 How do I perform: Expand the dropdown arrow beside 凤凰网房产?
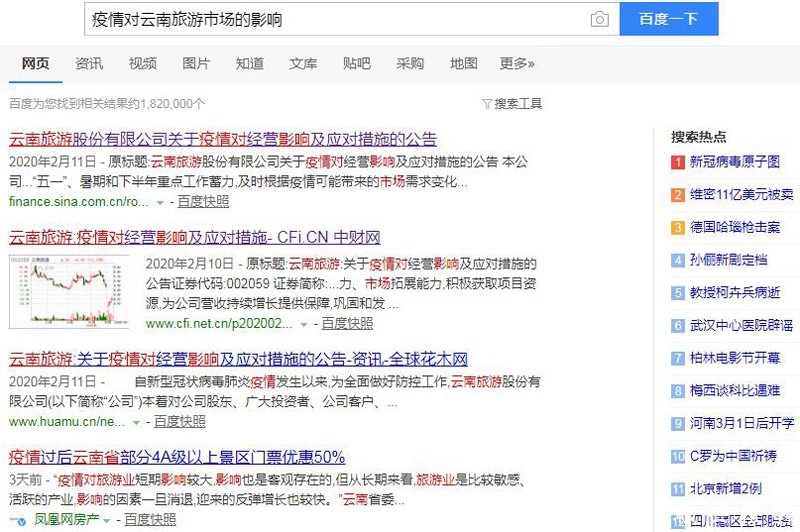(107, 521)
